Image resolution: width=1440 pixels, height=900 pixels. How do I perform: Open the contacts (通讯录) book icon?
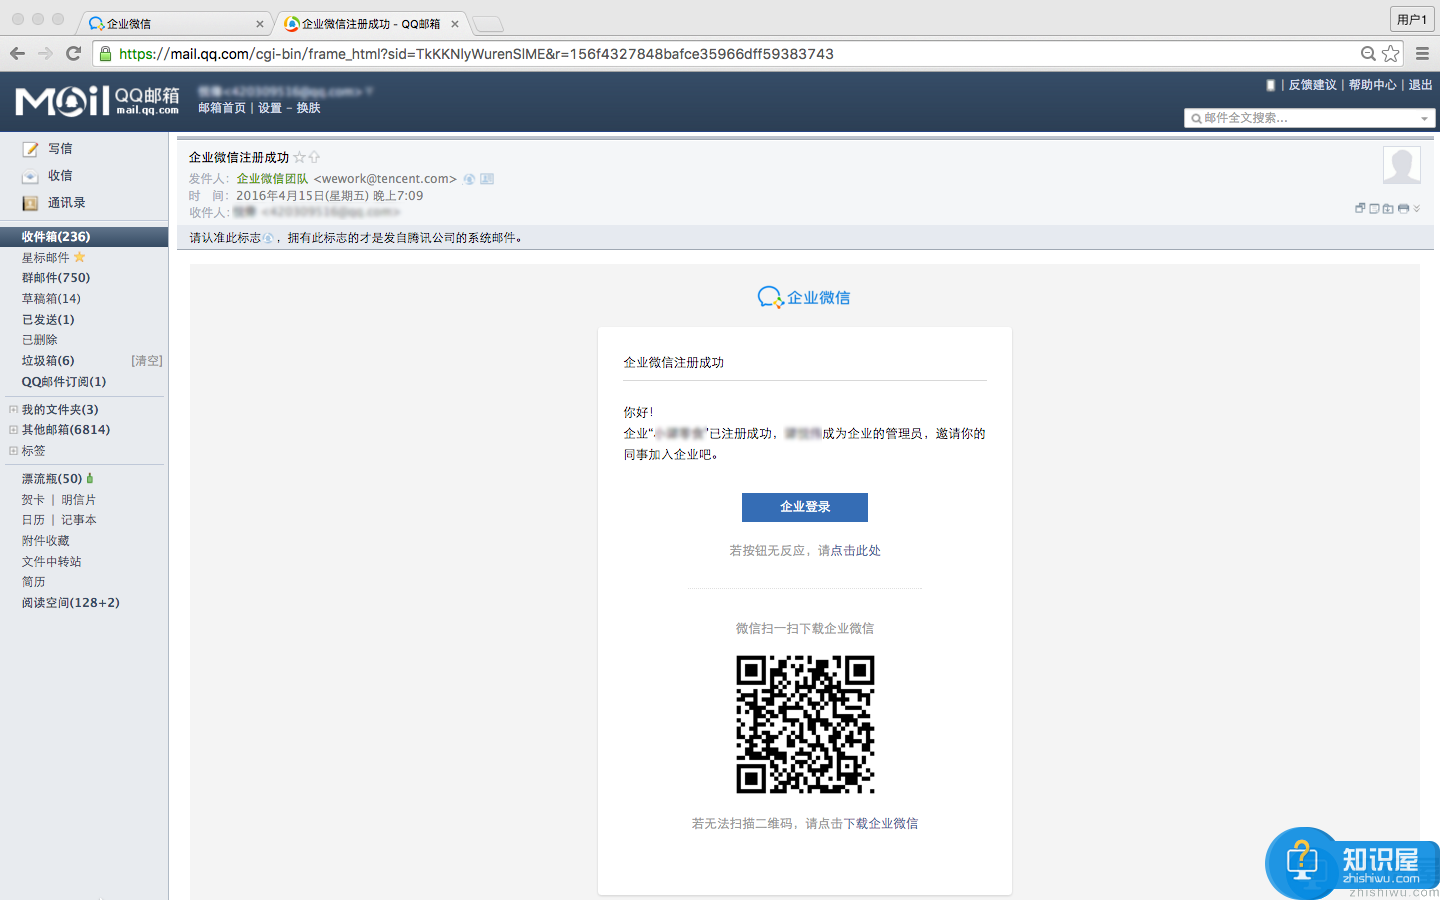click(x=30, y=203)
